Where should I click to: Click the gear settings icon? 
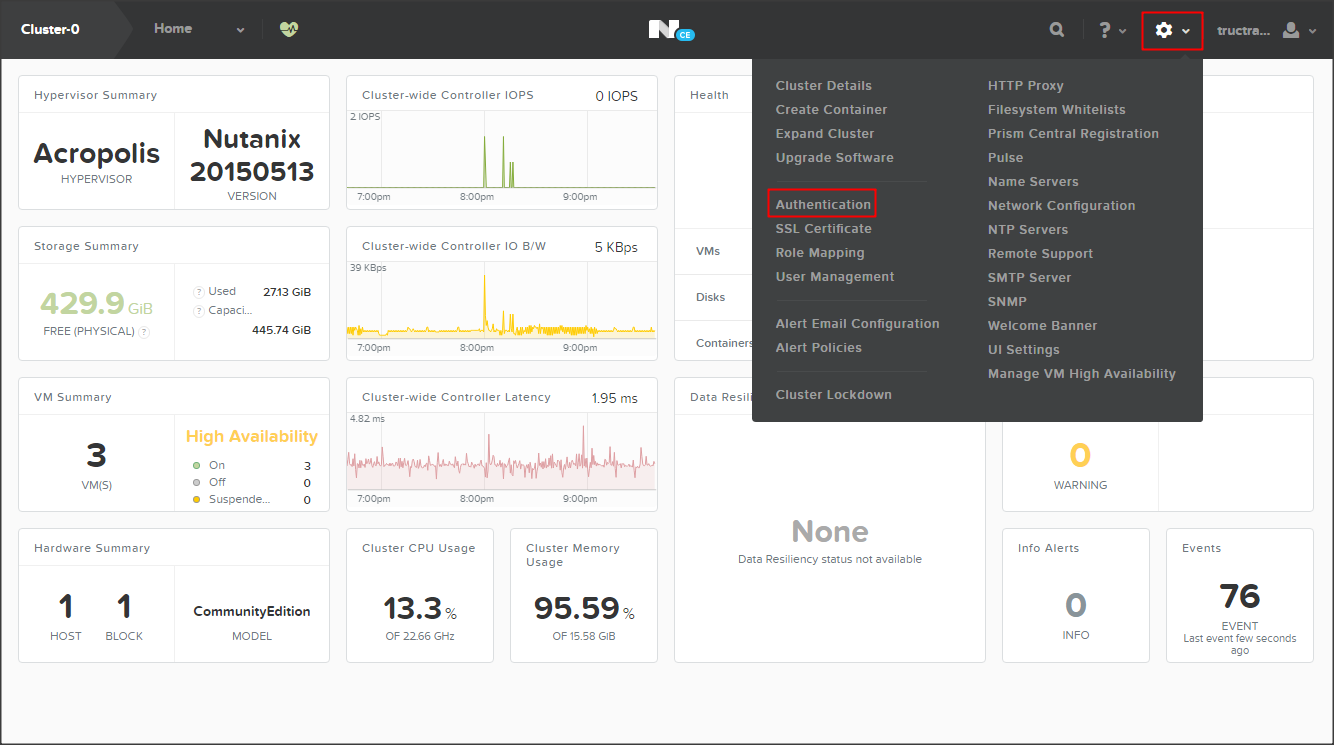point(1164,30)
